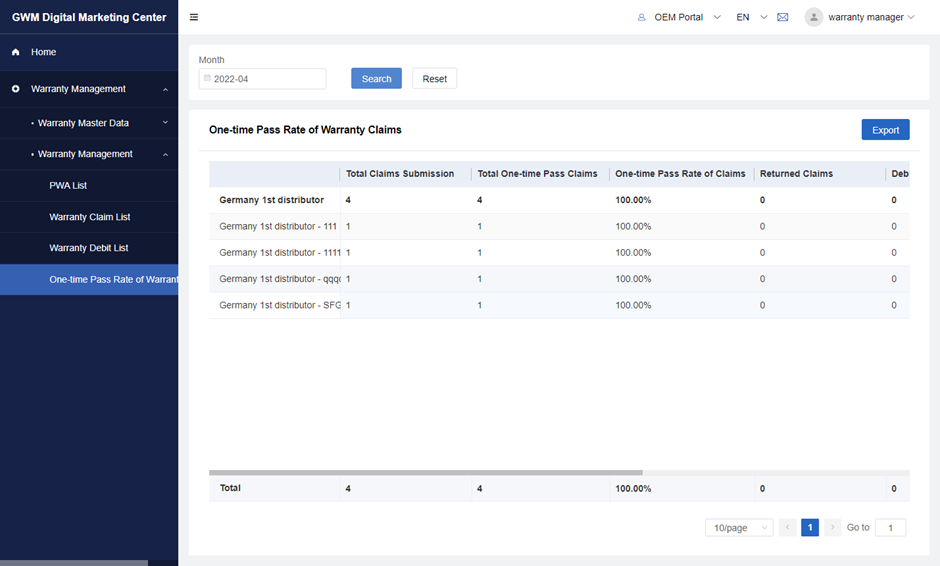Viewport: 940px width, 566px height.
Task: Open the EN language dropdown
Action: click(x=751, y=17)
